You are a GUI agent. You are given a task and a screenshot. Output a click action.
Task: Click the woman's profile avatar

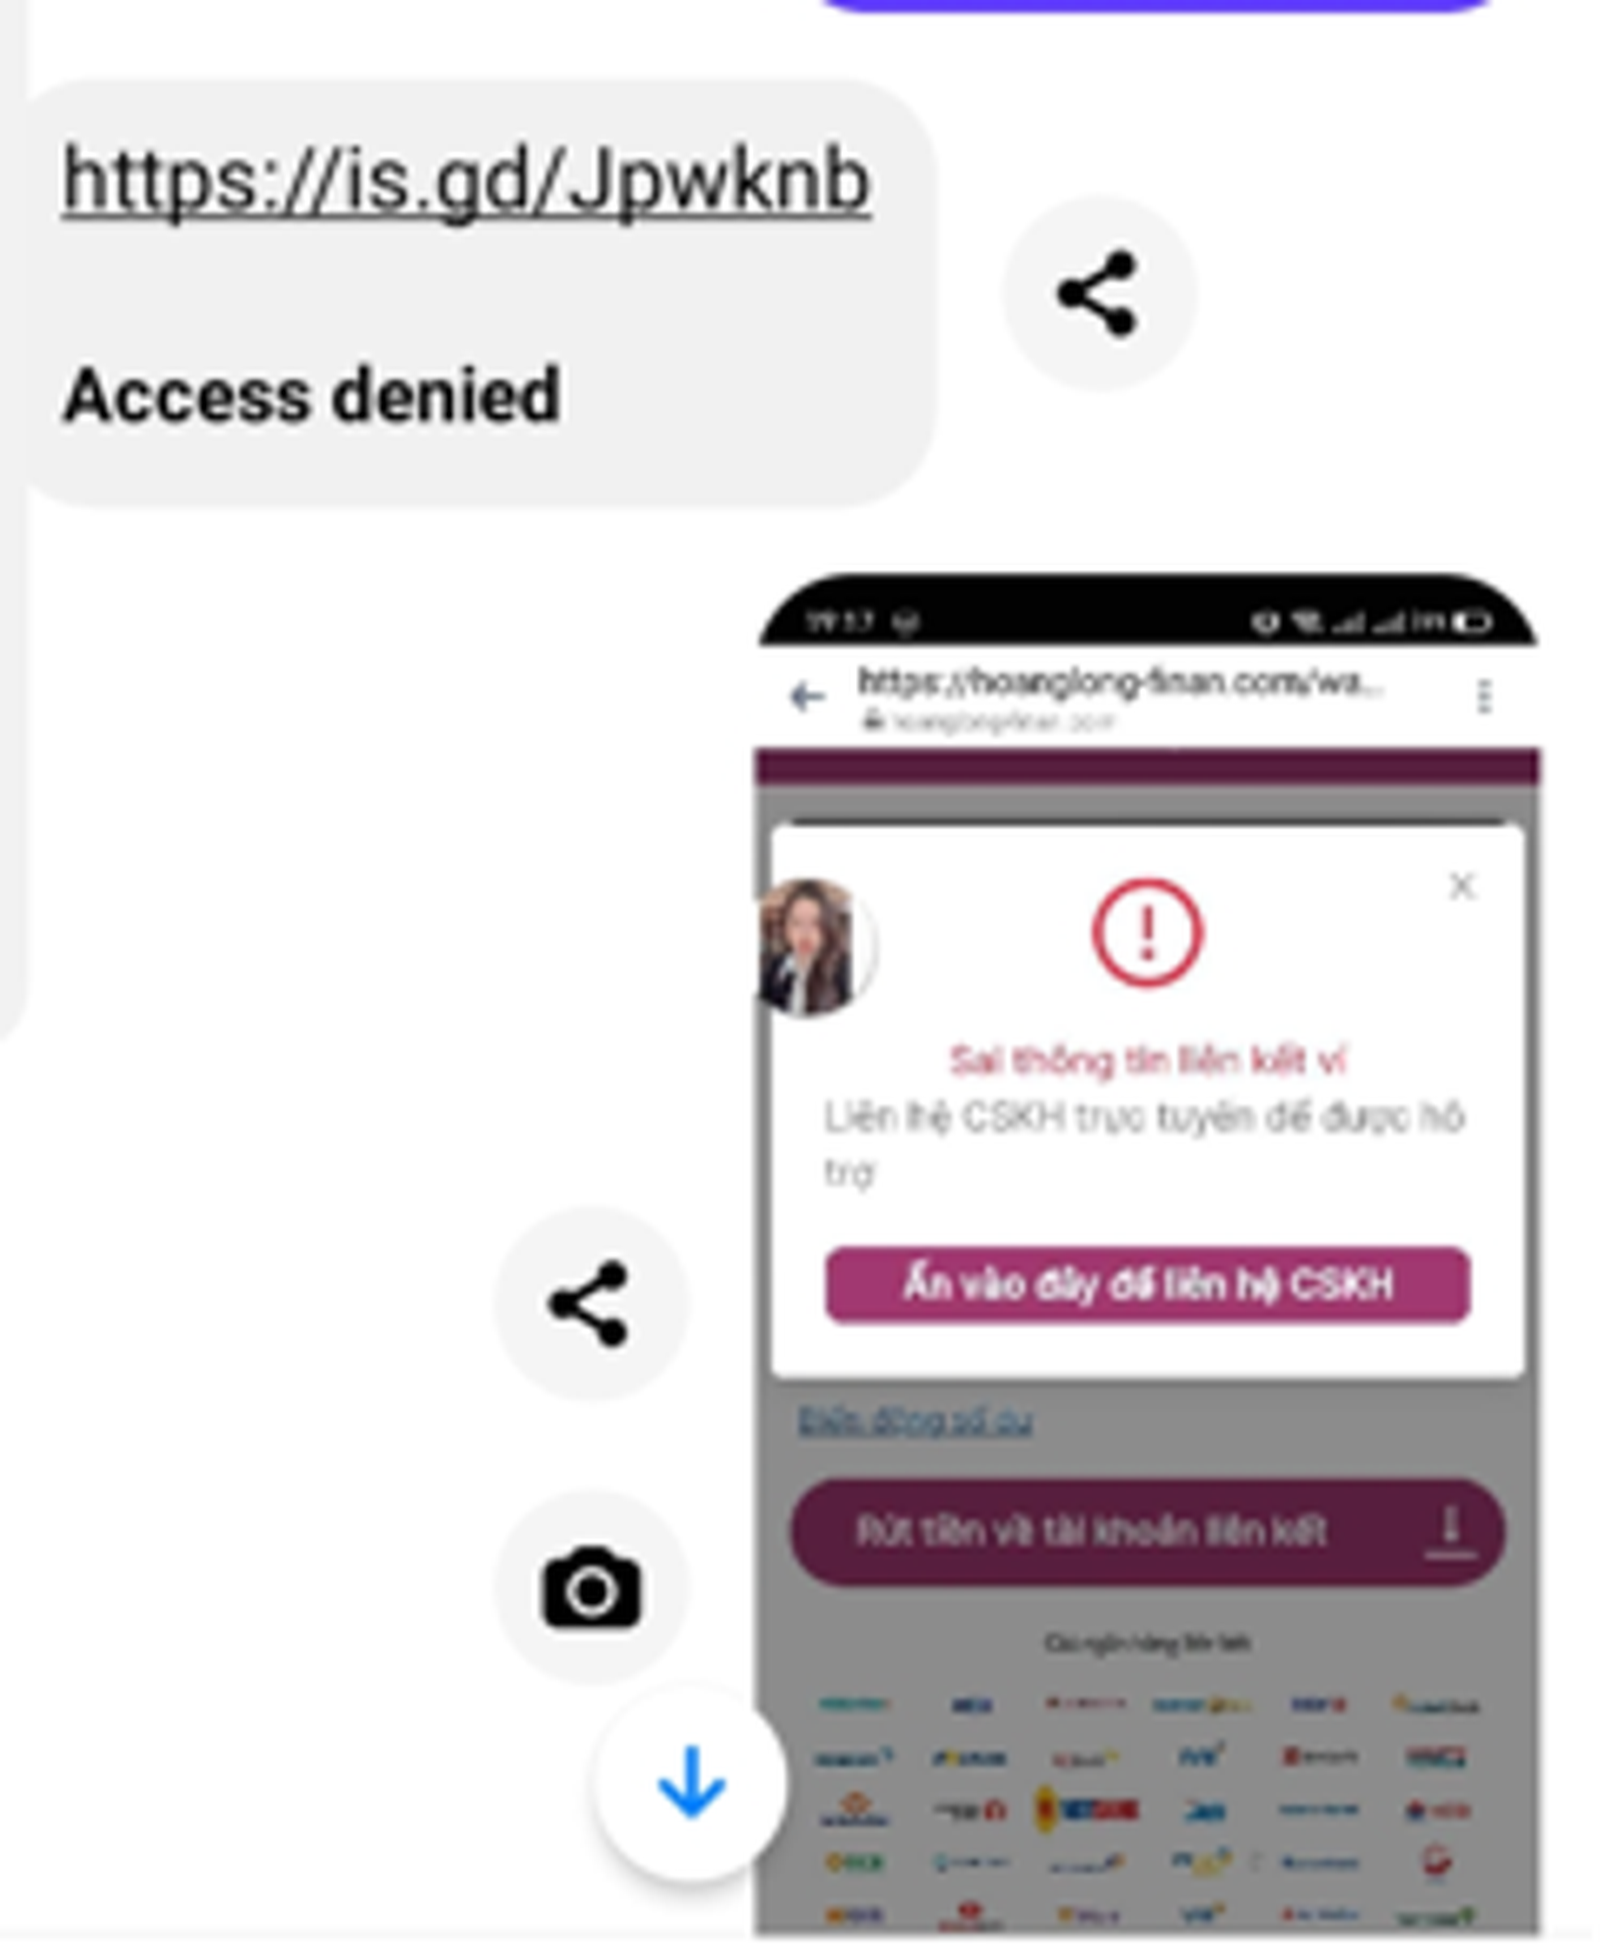812,947
